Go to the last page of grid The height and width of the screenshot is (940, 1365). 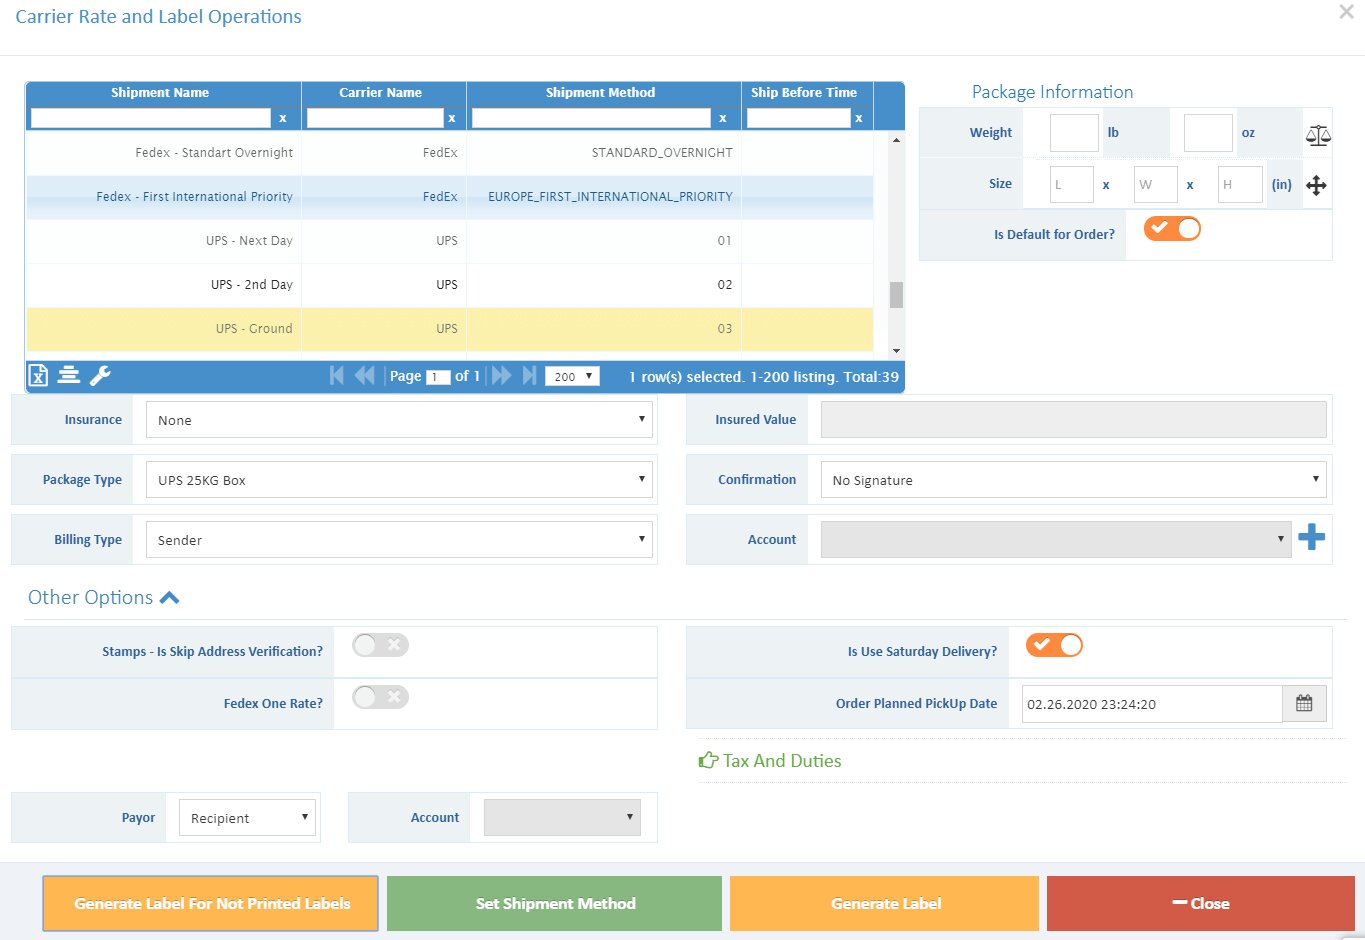click(x=530, y=376)
